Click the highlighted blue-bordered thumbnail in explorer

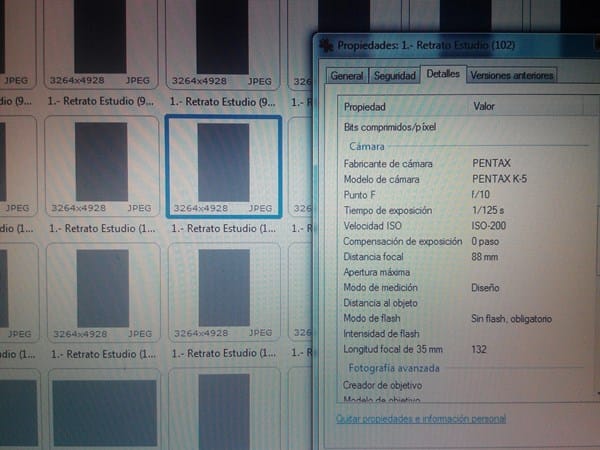(224, 166)
